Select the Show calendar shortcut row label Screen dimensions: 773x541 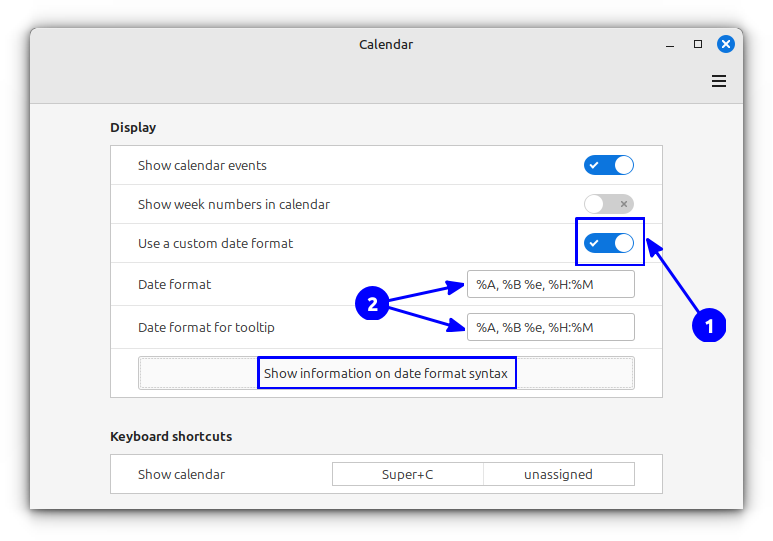point(181,474)
